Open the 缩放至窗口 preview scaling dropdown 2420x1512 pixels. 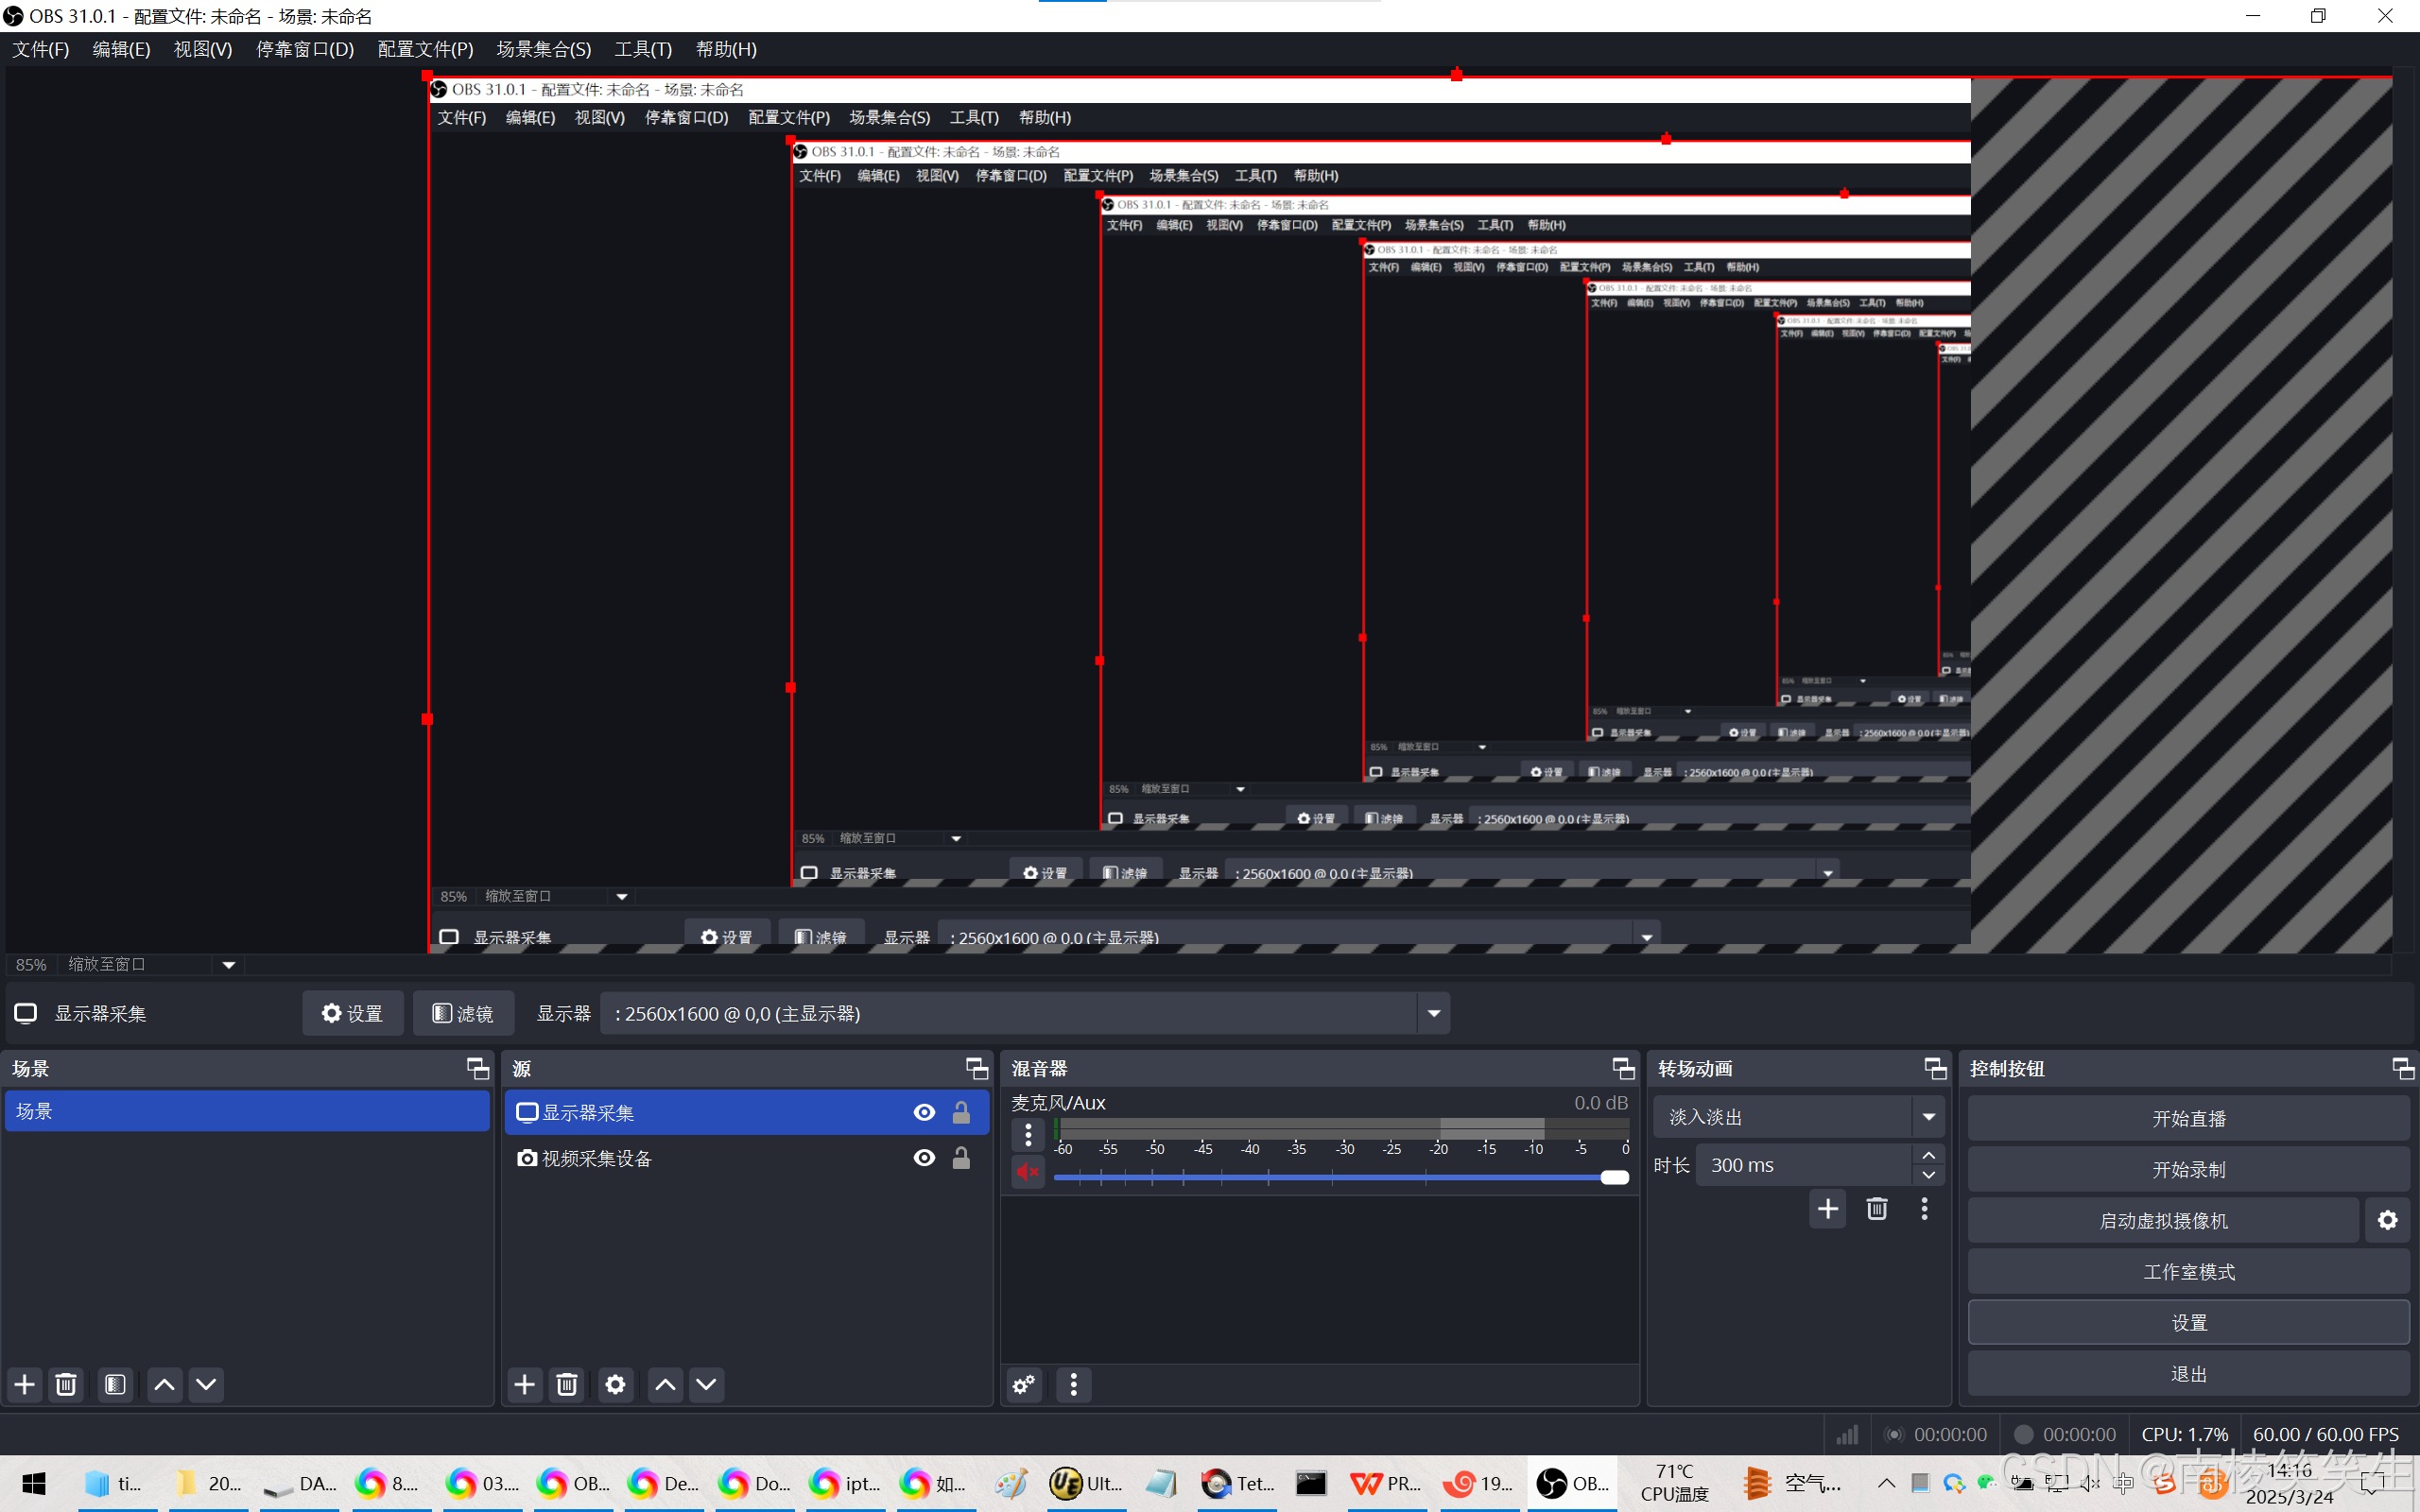(x=228, y=964)
